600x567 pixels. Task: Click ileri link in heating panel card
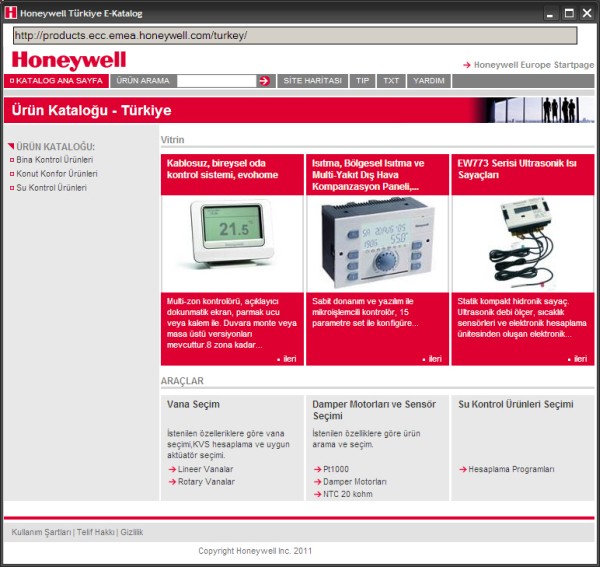click(435, 359)
